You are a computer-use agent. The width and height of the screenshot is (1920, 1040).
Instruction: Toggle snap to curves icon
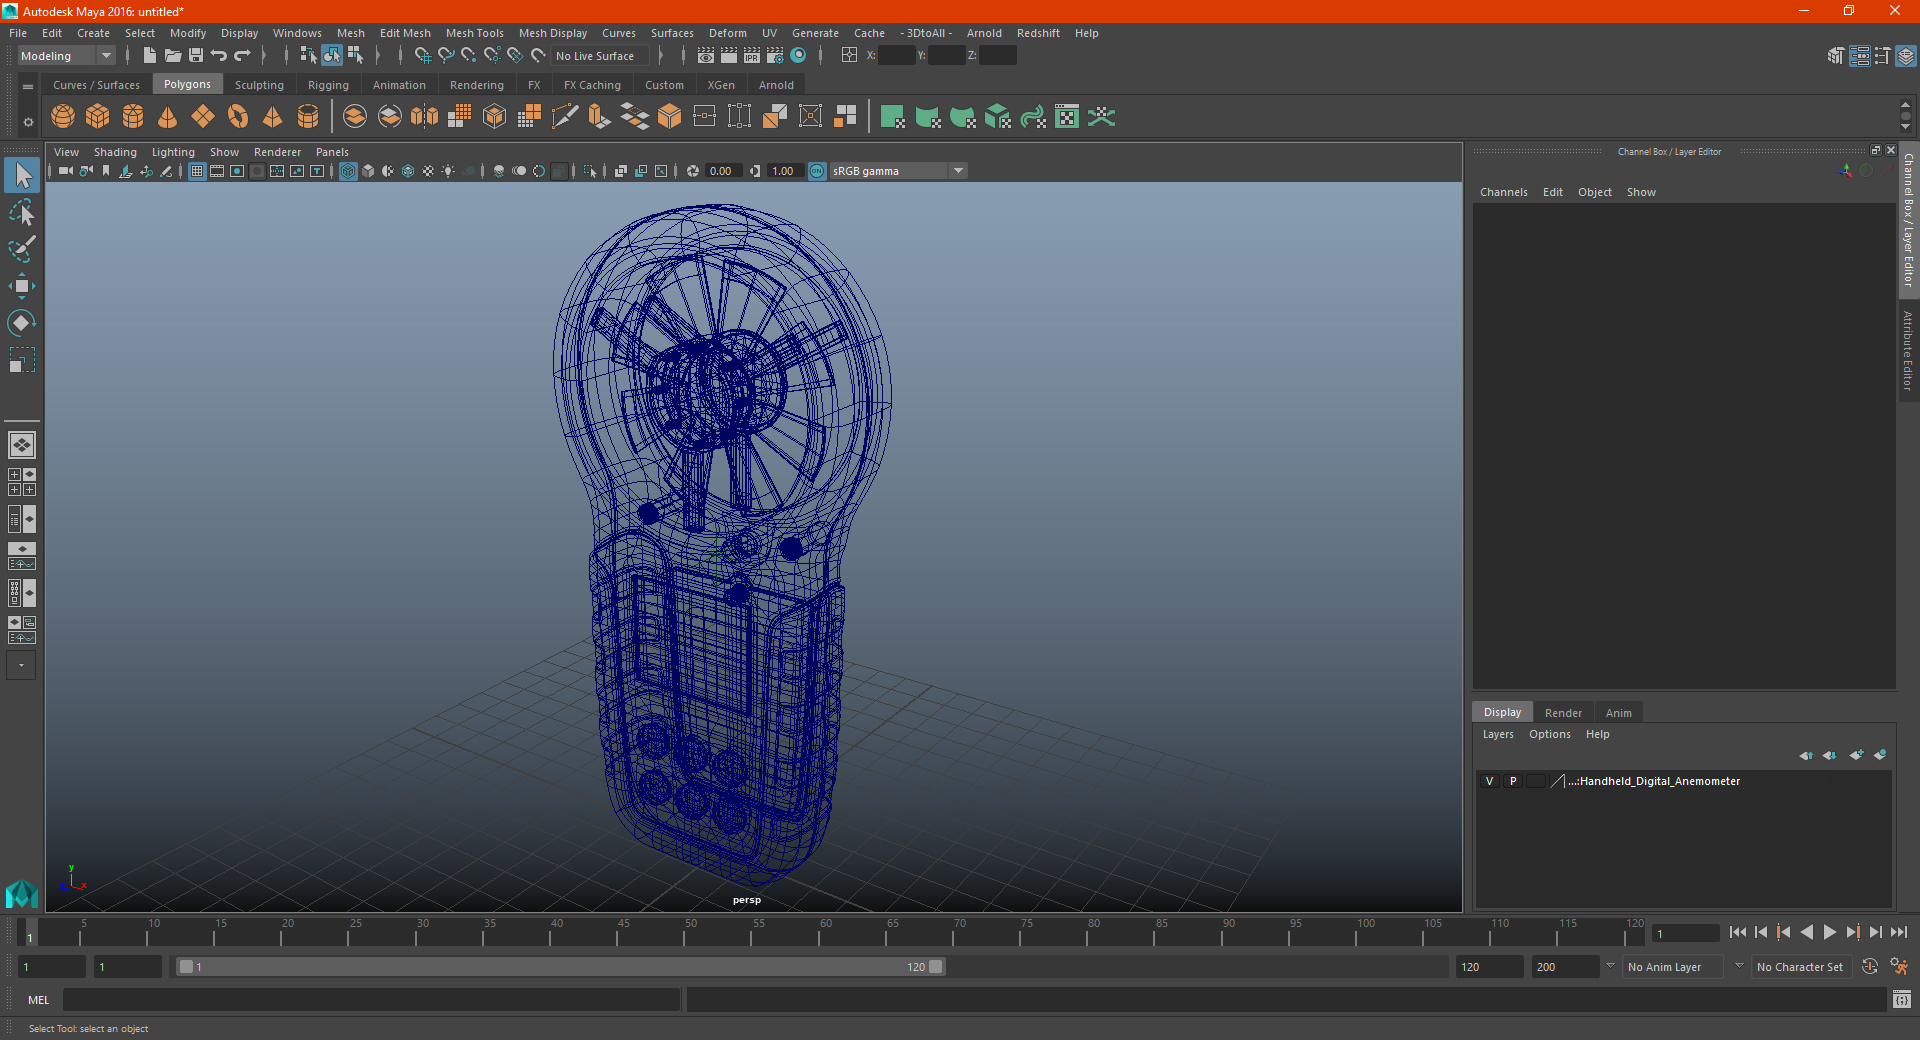[x=446, y=56]
